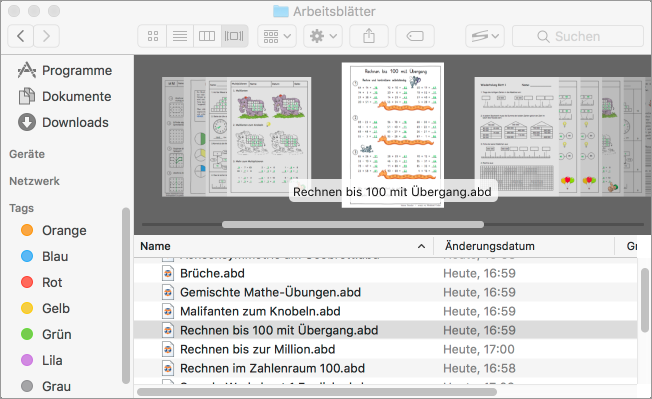
Task: Click the Share toolbar button
Action: [x=369, y=36]
